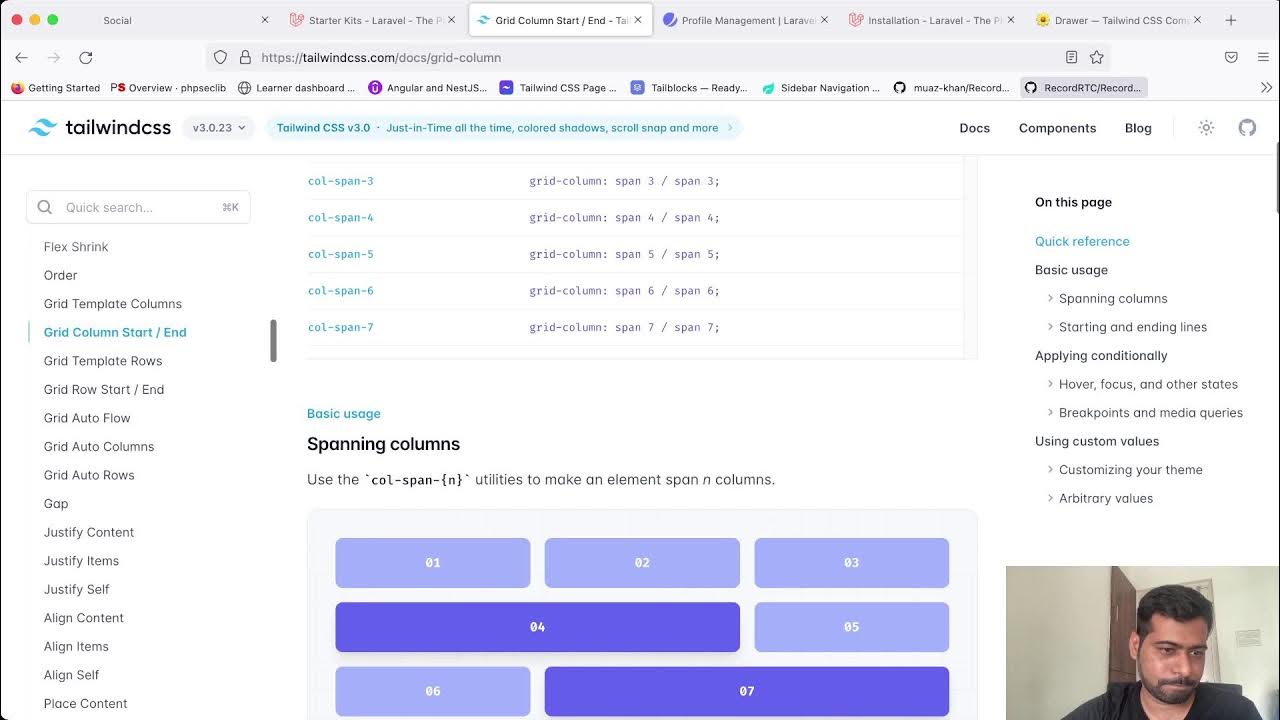The height and width of the screenshot is (720, 1280).
Task: Open the v3.0.23 version dropdown
Action: click(219, 128)
